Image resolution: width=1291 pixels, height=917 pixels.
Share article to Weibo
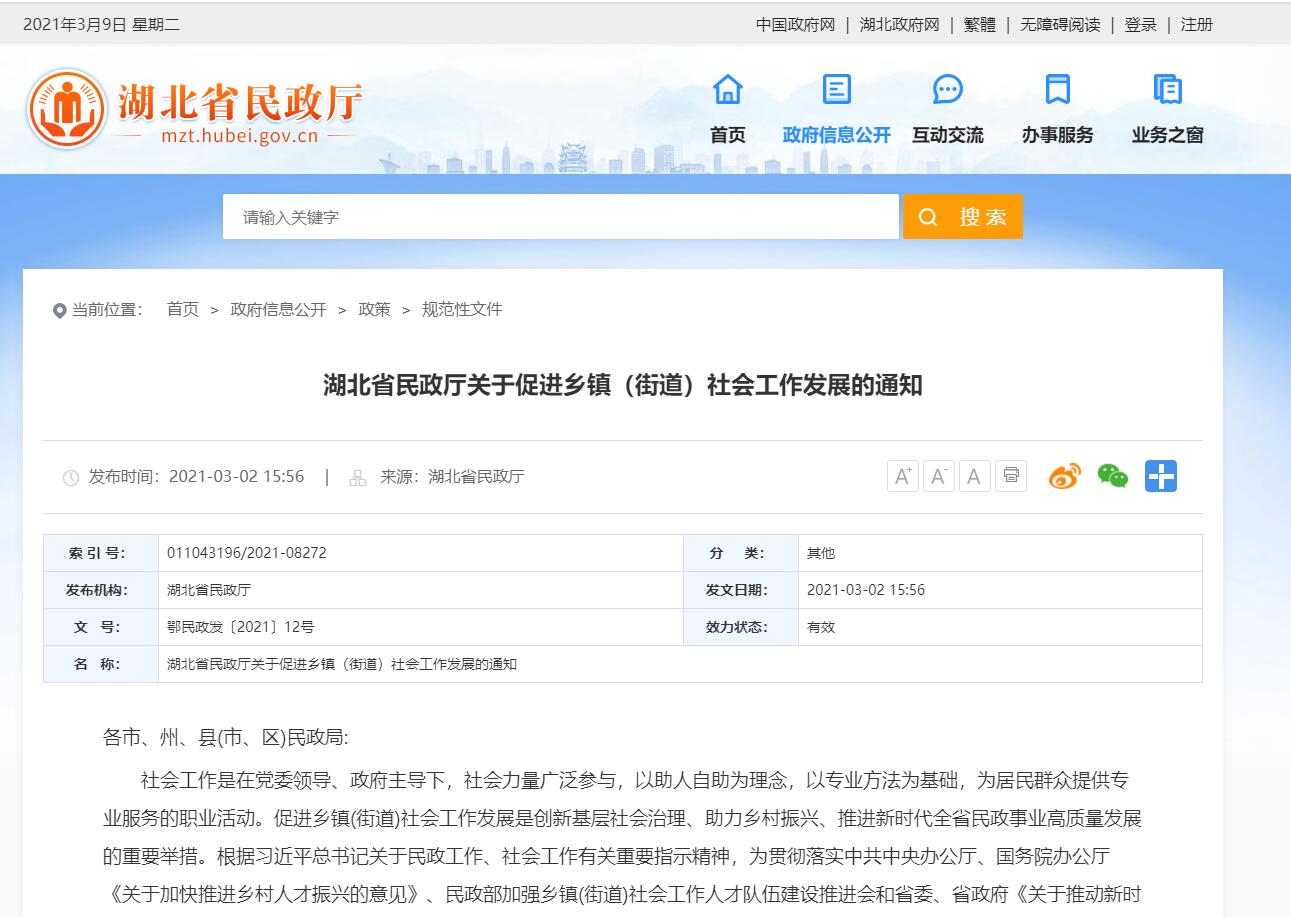[1065, 476]
